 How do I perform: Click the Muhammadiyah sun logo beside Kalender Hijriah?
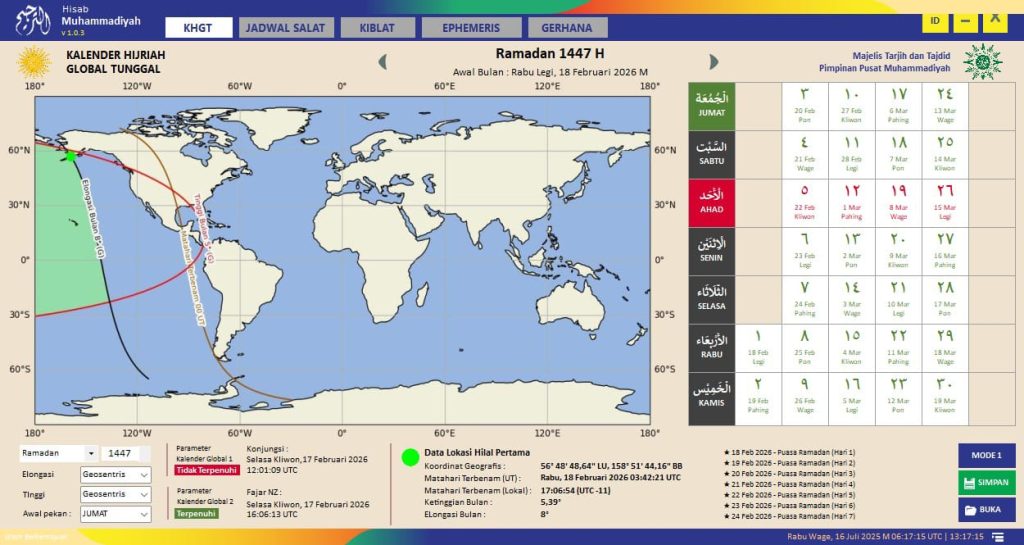pyautogui.click(x=35, y=62)
